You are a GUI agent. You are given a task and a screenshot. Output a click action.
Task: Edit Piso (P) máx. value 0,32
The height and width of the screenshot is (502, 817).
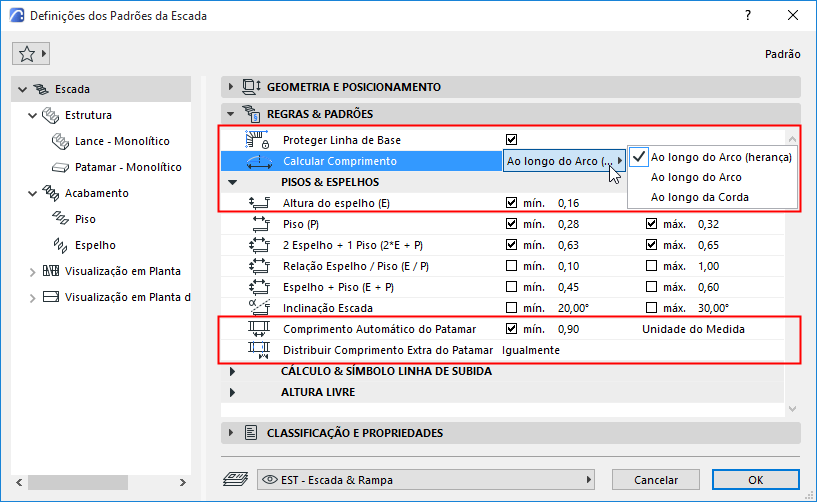point(708,224)
